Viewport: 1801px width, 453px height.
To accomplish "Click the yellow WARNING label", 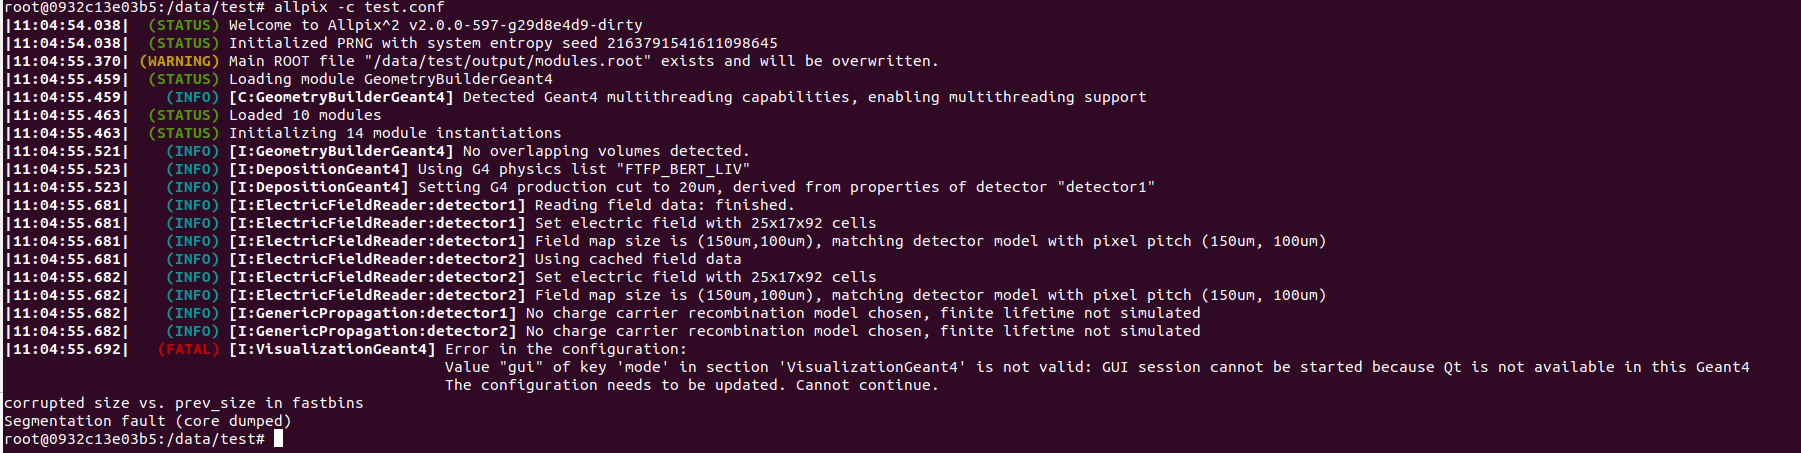I will pyautogui.click(x=180, y=61).
